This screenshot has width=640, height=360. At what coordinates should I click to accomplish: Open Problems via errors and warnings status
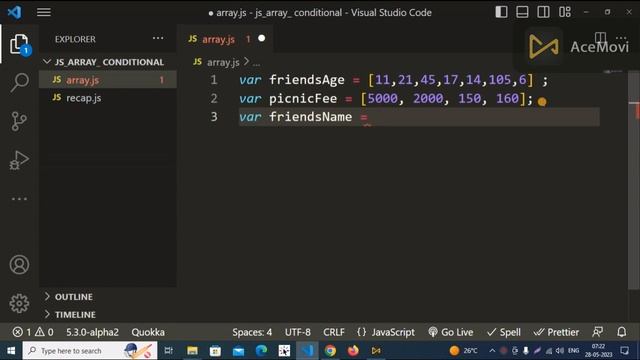coord(33,332)
